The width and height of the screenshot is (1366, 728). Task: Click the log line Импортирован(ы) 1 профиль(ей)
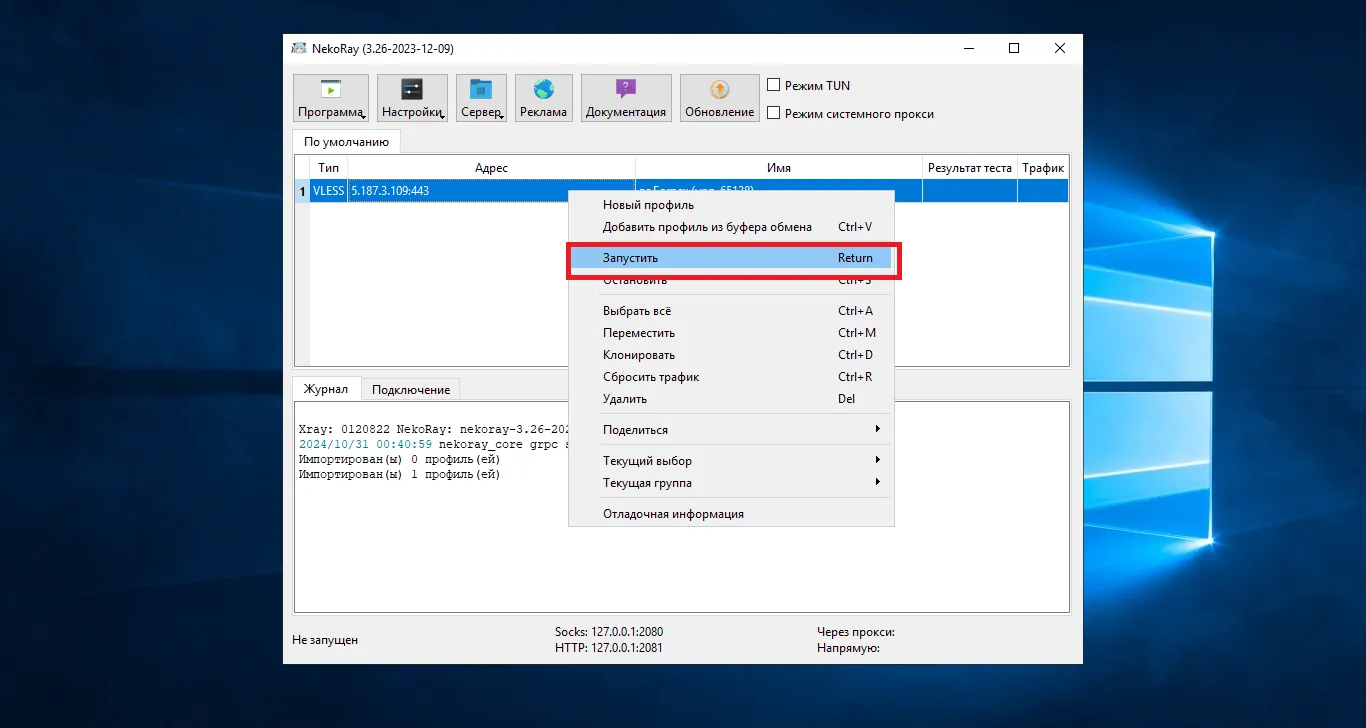click(x=400, y=474)
